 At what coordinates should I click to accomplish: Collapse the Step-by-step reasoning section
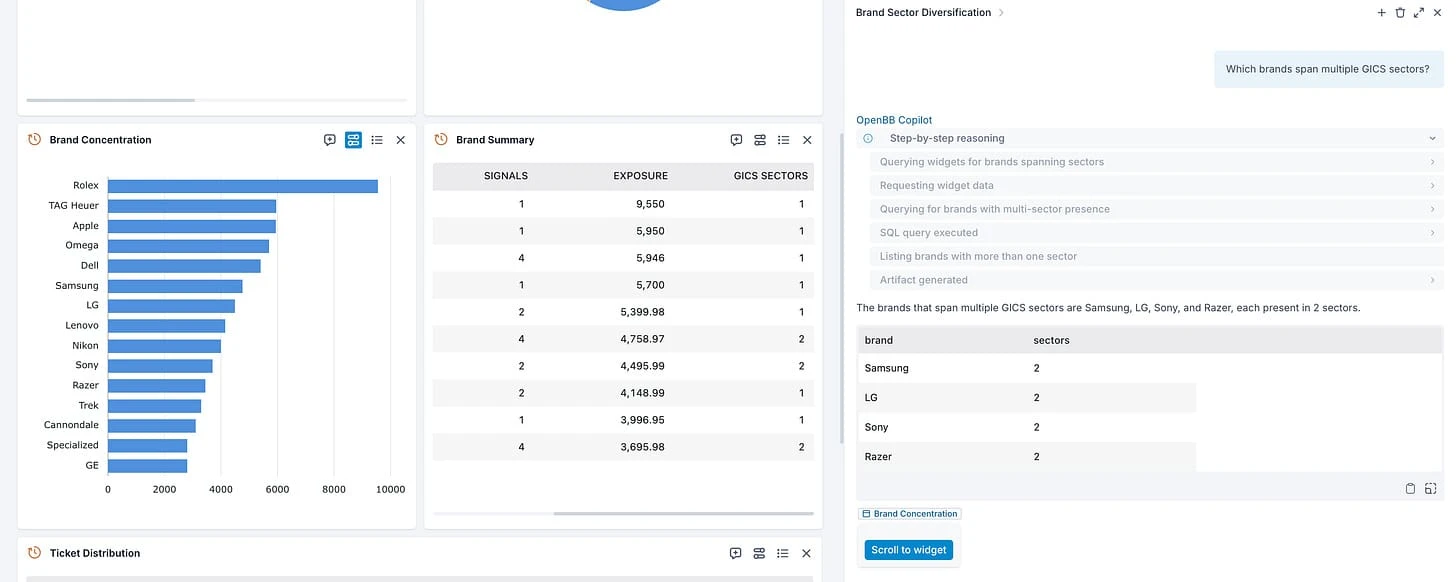tap(1434, 137)
